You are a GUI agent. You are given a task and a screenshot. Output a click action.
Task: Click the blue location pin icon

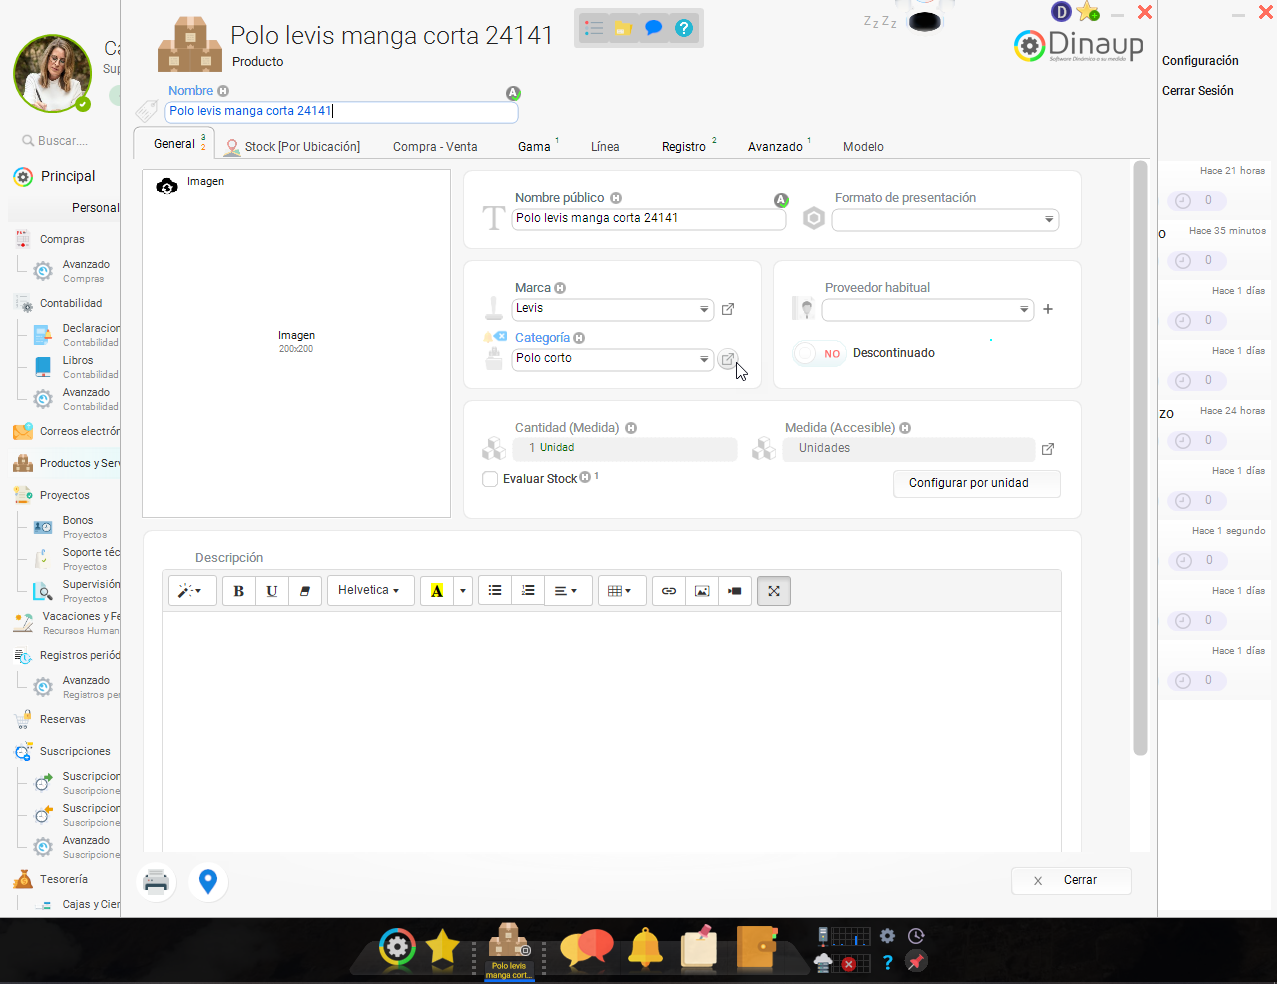click(x=208, y=881)
